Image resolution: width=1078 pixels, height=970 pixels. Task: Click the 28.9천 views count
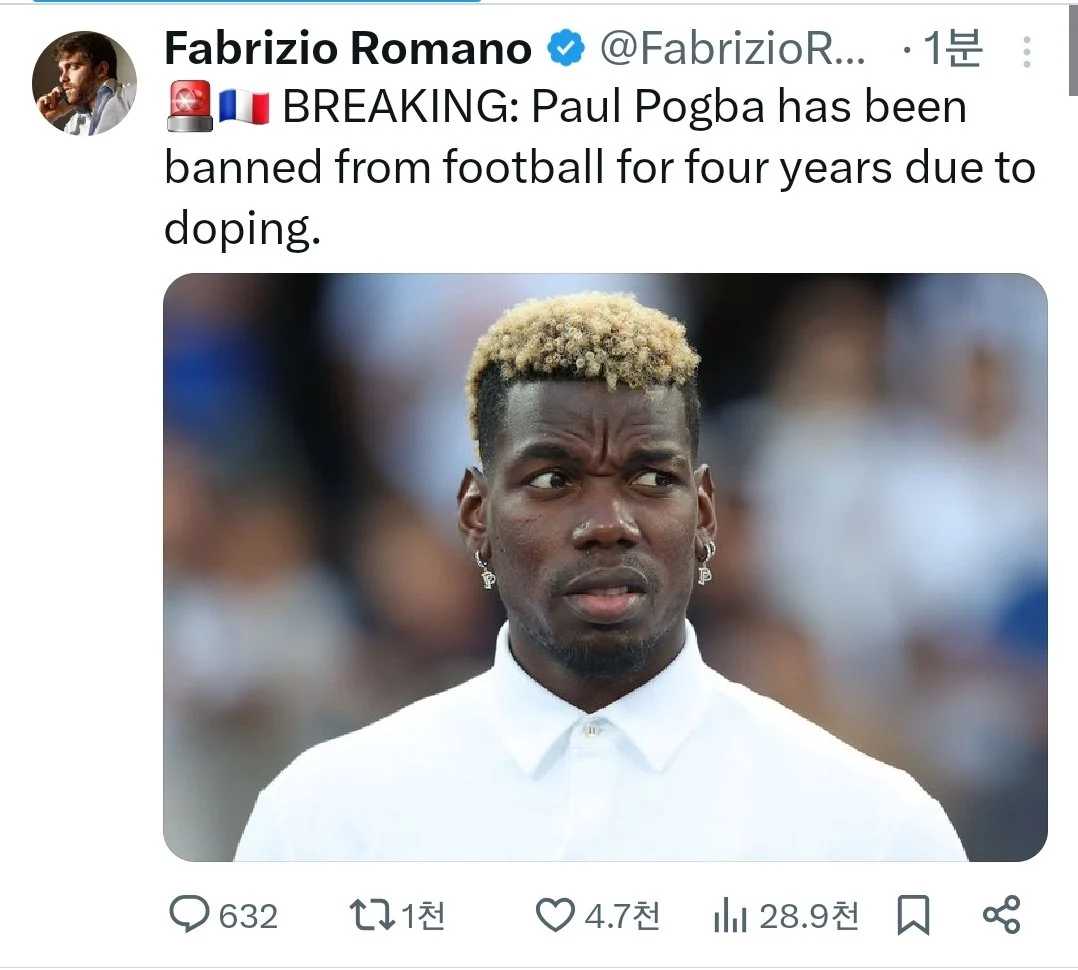(x=809, y=916)
